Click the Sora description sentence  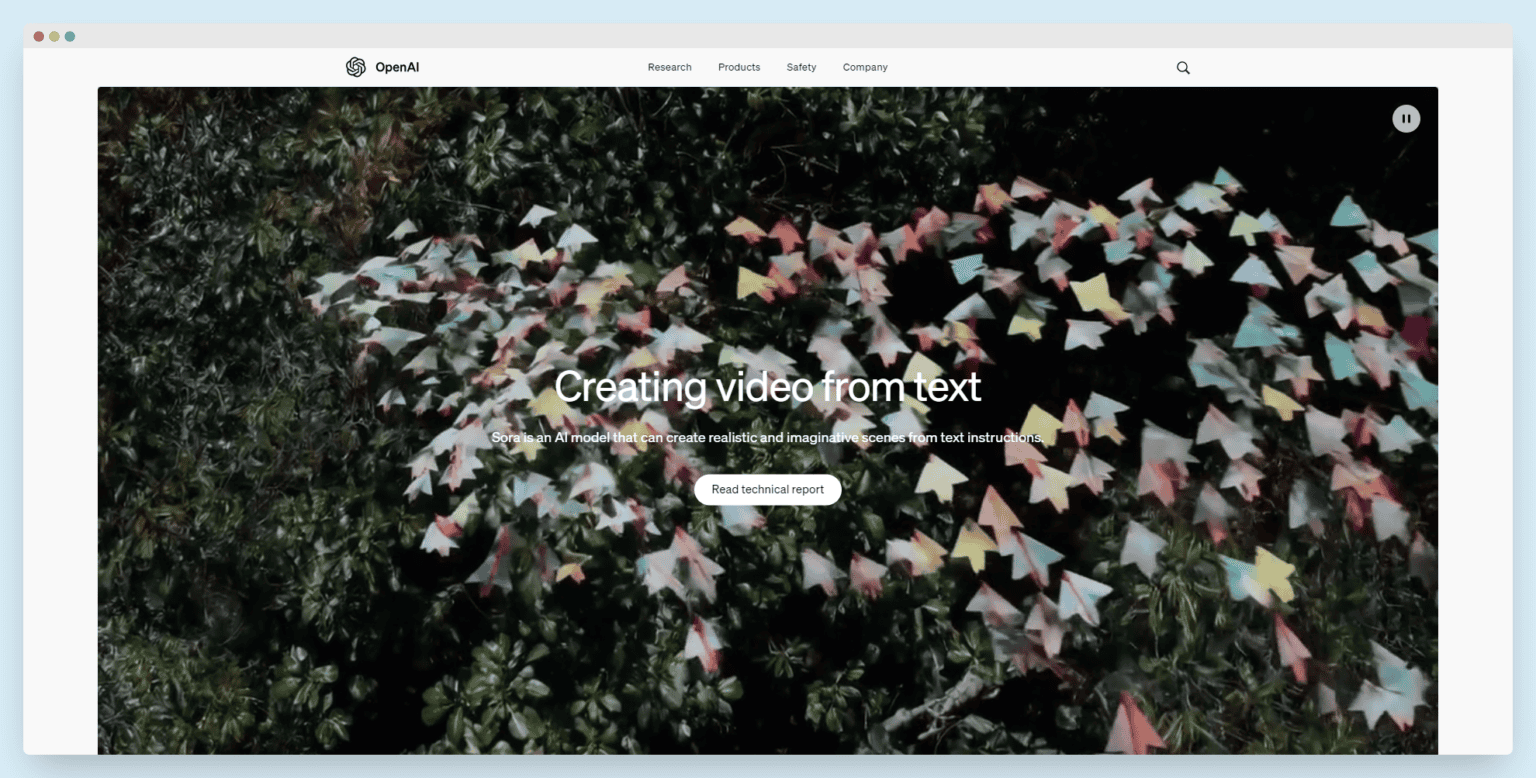(767, 438)
